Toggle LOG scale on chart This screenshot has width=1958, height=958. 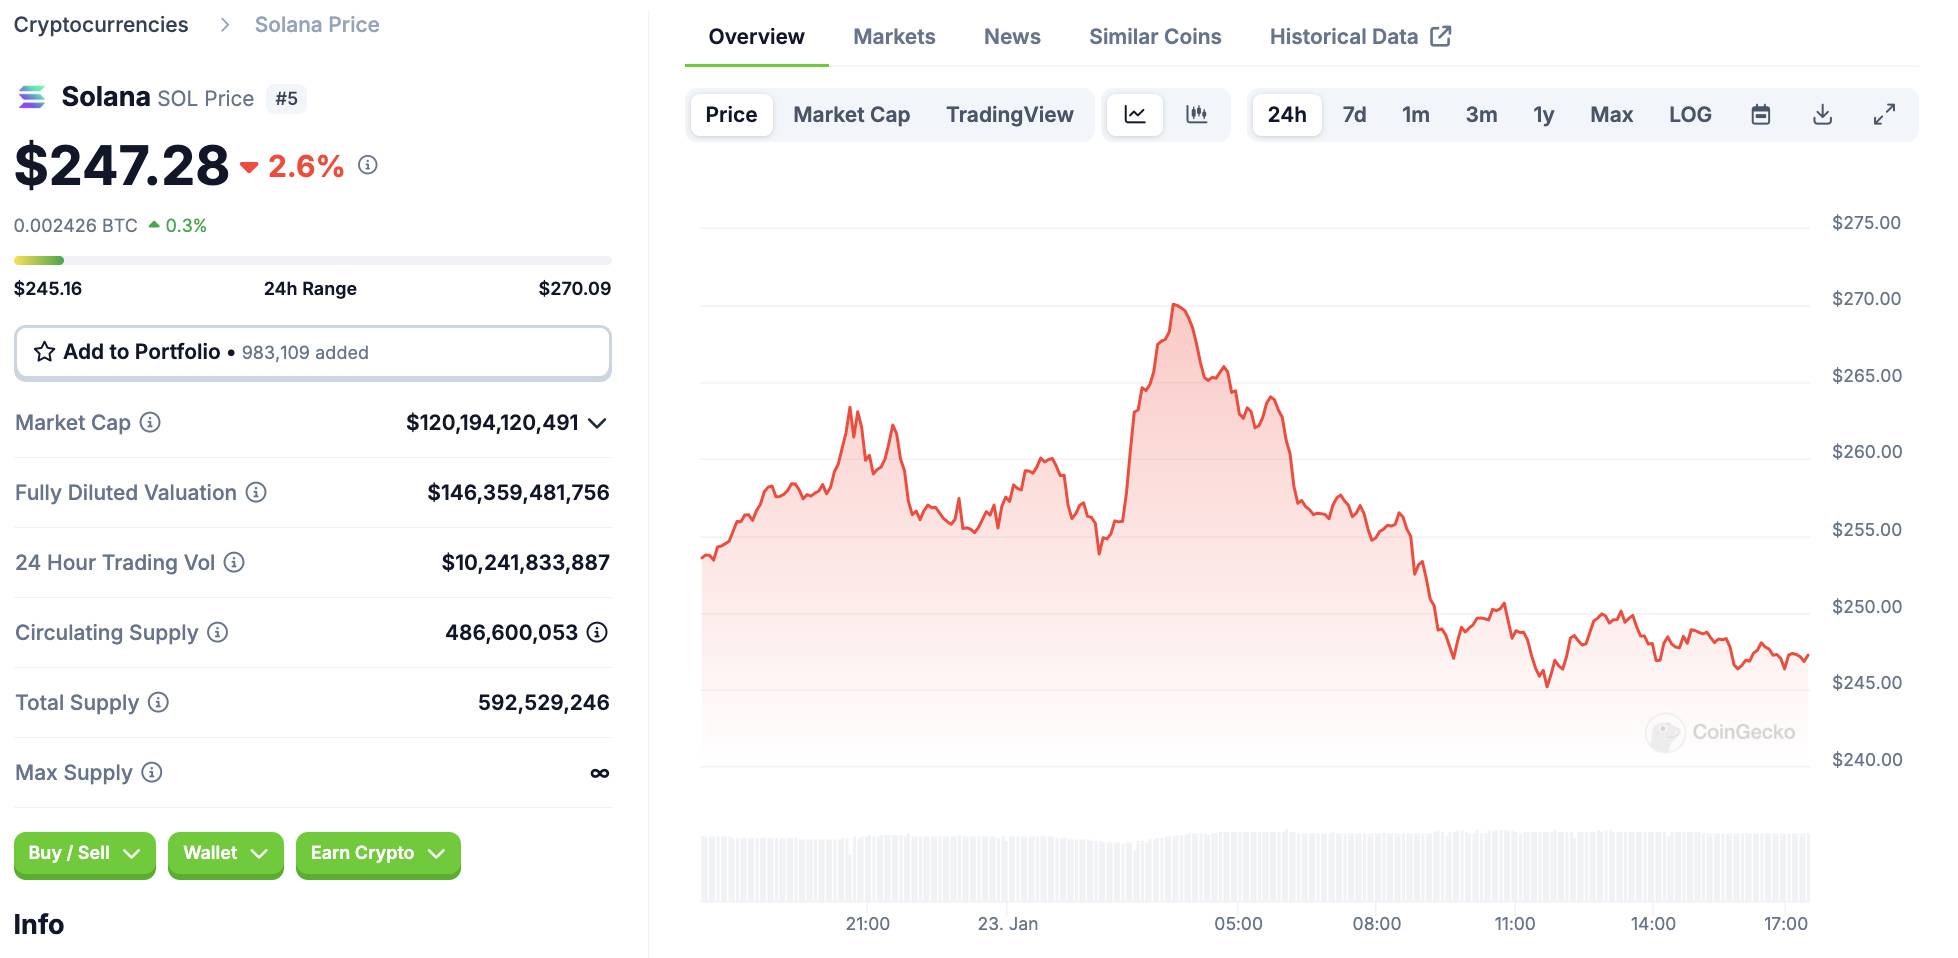pyautogui.click(x=1690, y=115)
